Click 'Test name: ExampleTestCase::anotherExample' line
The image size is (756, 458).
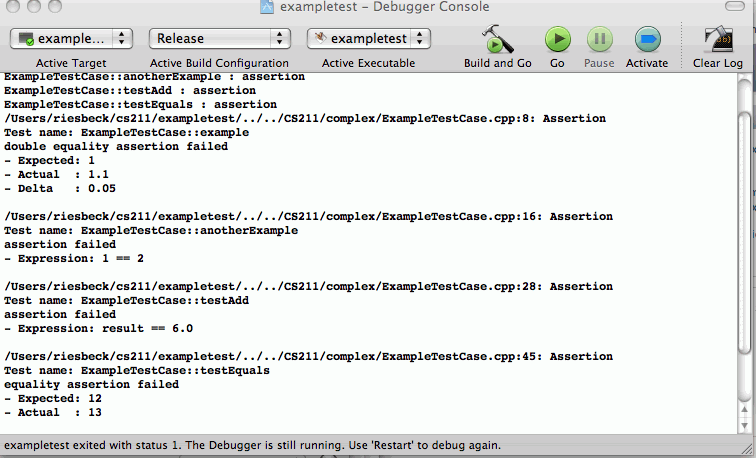tap(151, 230)
